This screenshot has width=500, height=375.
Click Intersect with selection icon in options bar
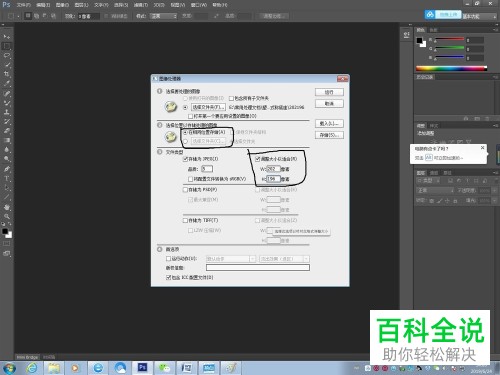tap(53, 16)
